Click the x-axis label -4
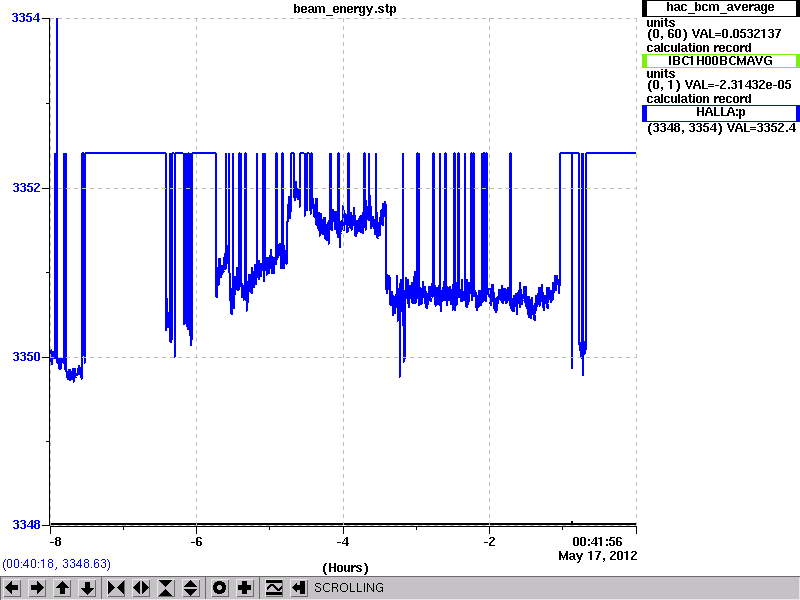Image resolution: width=800 pixels, height=600 pixels. point(343,542)
